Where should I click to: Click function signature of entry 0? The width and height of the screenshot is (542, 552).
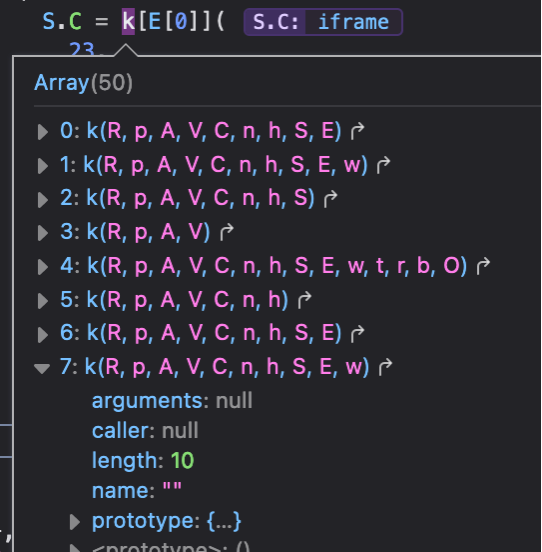tap(214, 131)
